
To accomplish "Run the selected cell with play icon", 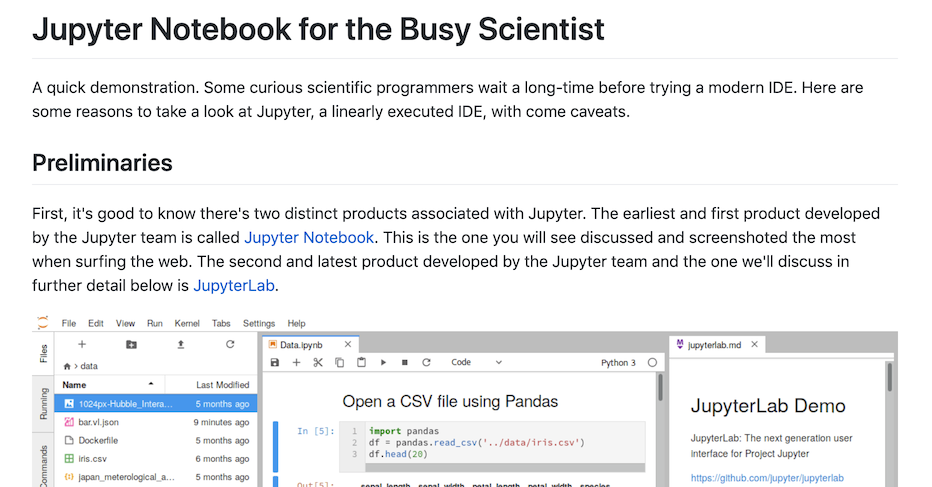I will [x=383, y=363].
